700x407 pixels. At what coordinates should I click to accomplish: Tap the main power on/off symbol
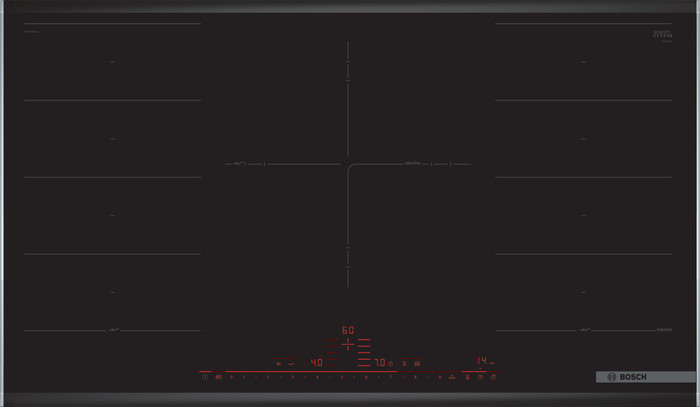(204, 377)
